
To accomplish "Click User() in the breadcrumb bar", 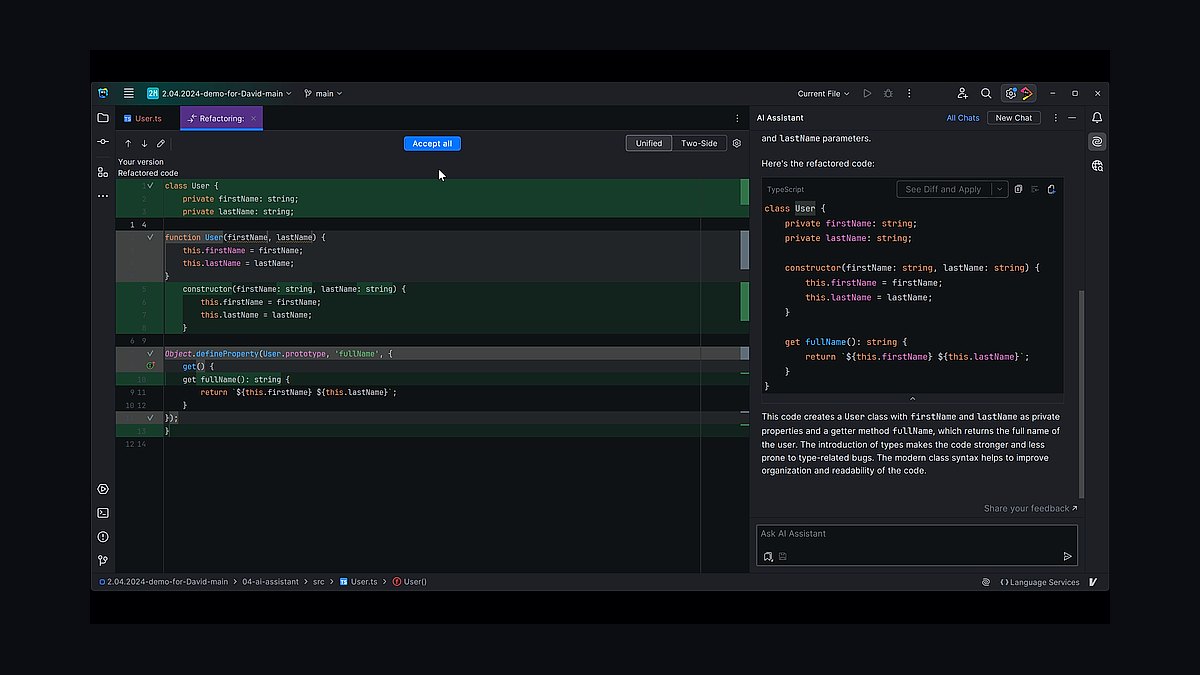I will click(410, 582).
